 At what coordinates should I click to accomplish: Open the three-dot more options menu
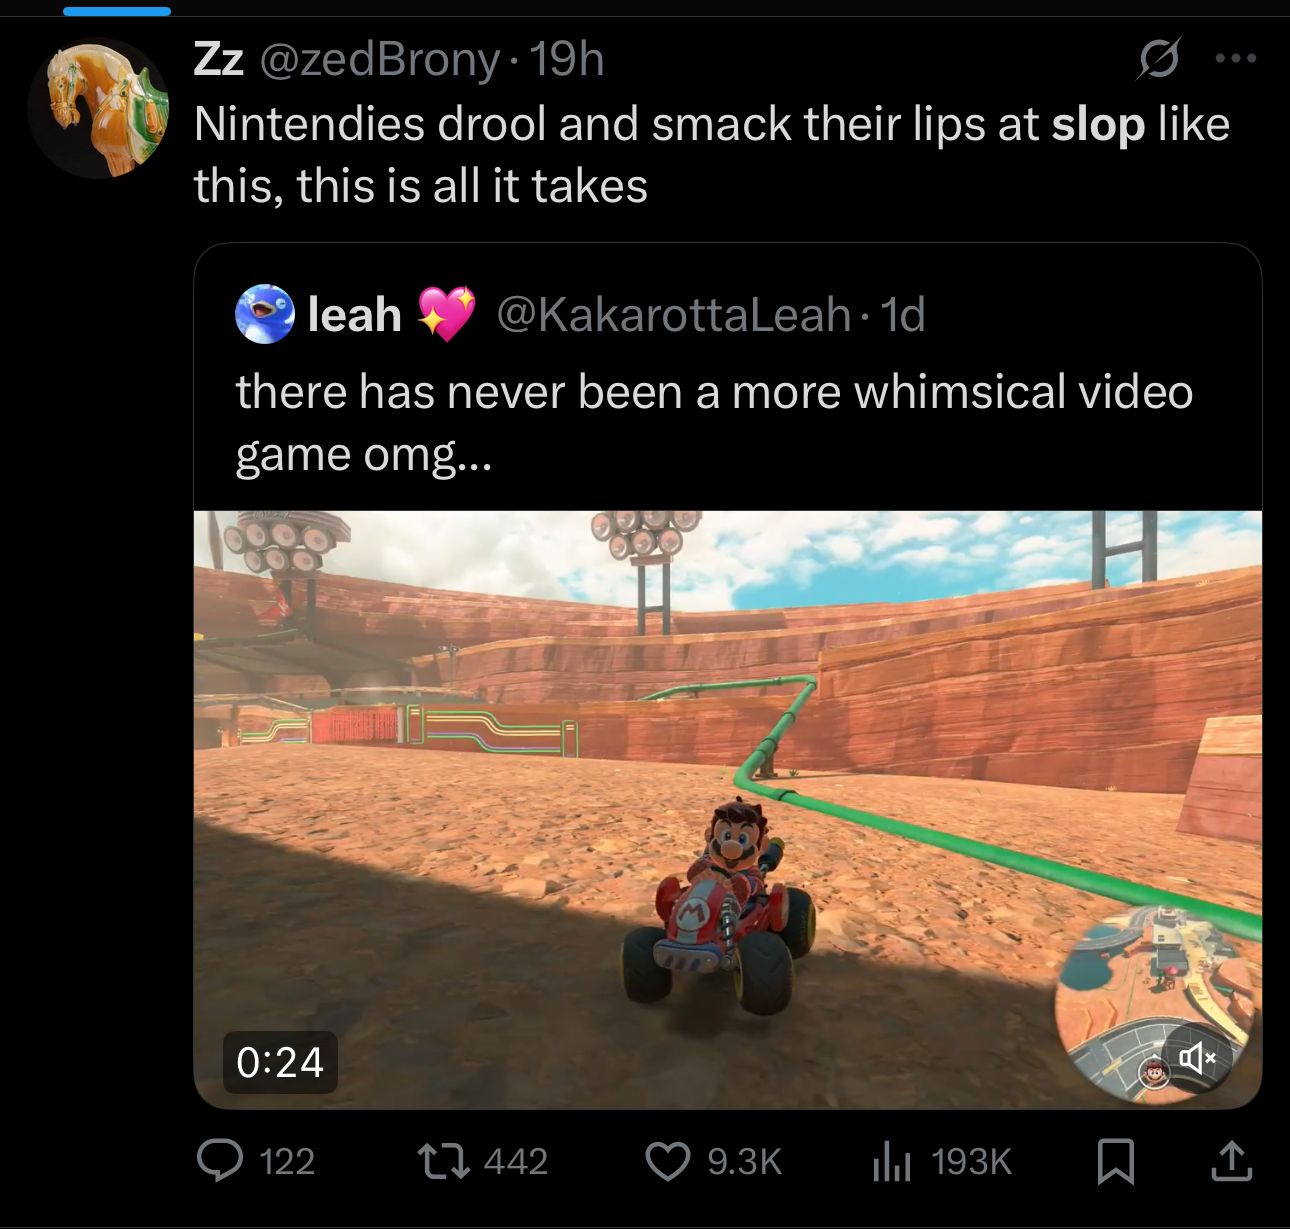tap(1236, 58)
